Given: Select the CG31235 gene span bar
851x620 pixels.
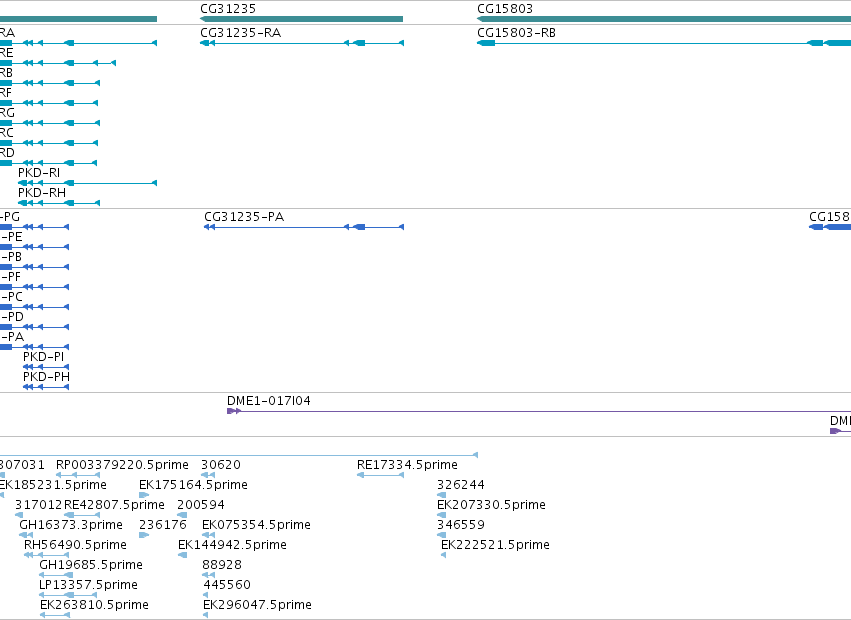Looking at the screenshot, I should [x=301, y=19].
